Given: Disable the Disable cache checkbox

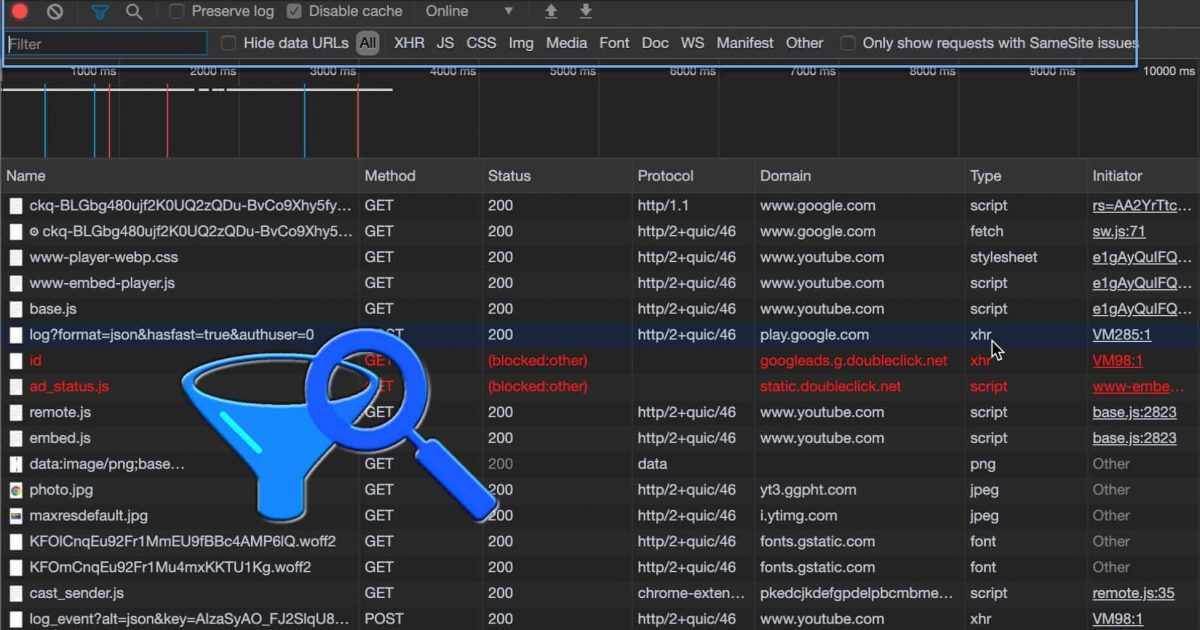Looking at the screenshot, I should (x=293, y=11).
